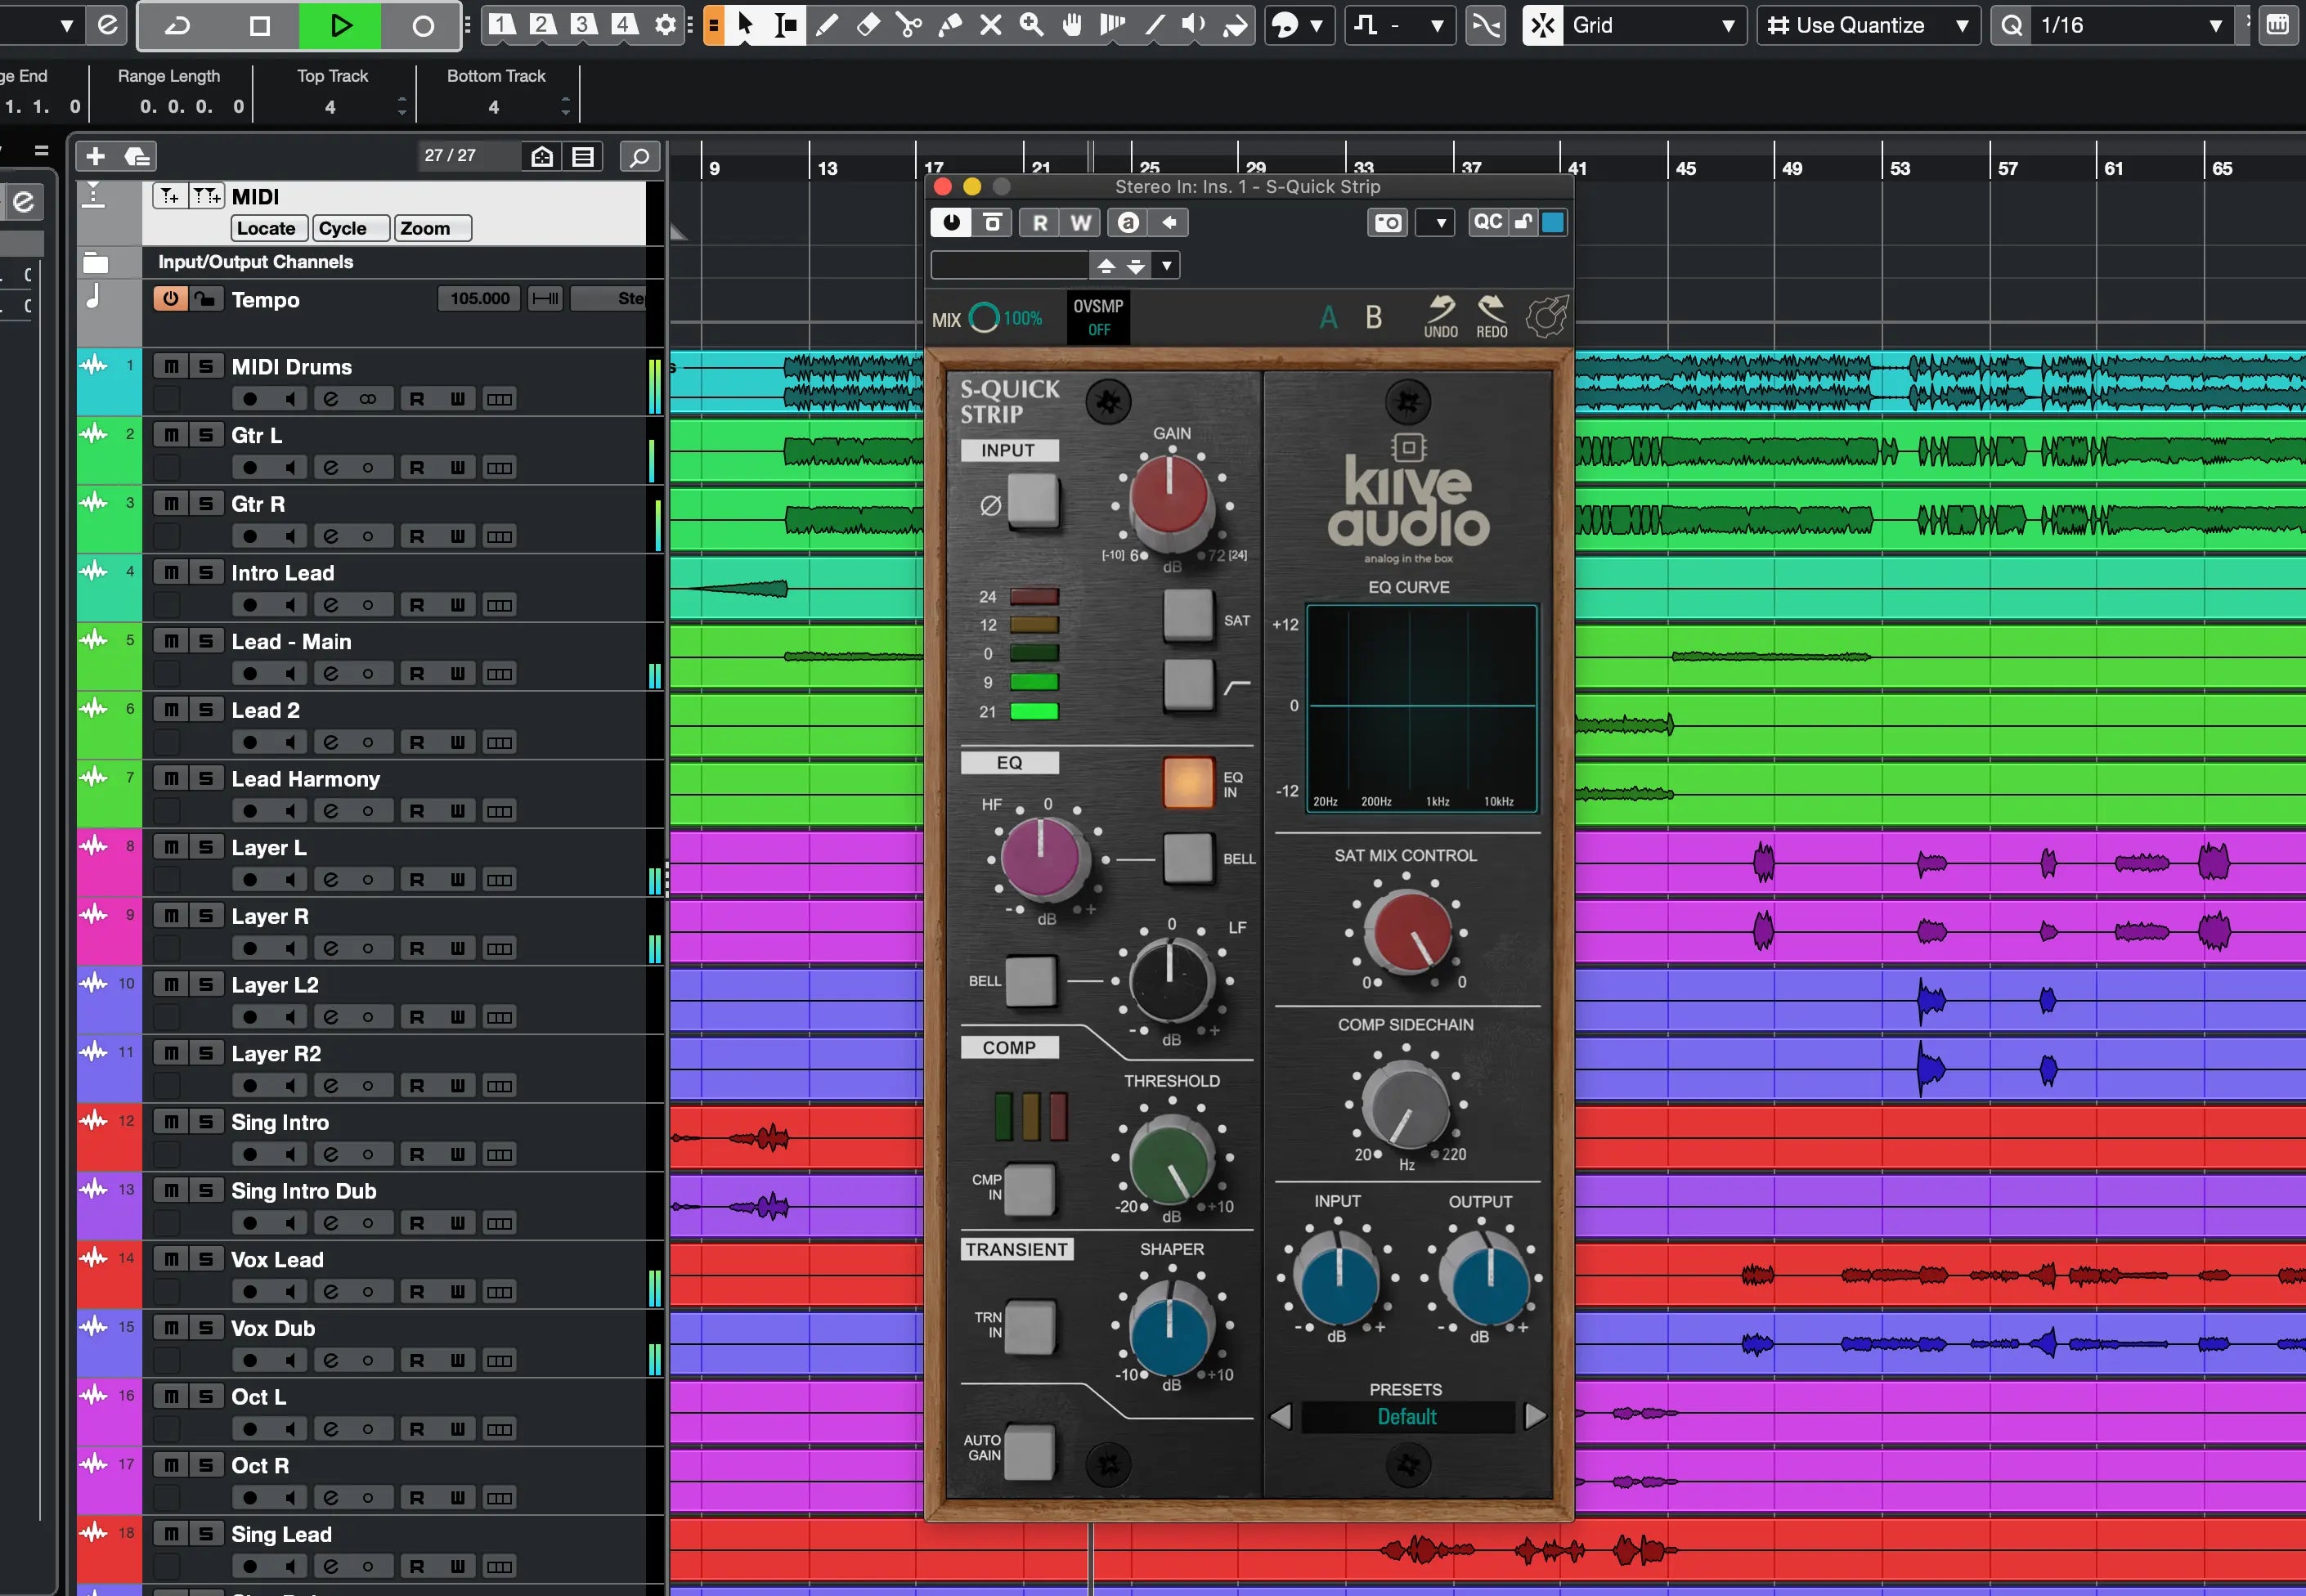Click the plugin snapshot camera icon
Image resolution: width=2306 pixels, height=1596 pixels.
(x=1387, y=223)
